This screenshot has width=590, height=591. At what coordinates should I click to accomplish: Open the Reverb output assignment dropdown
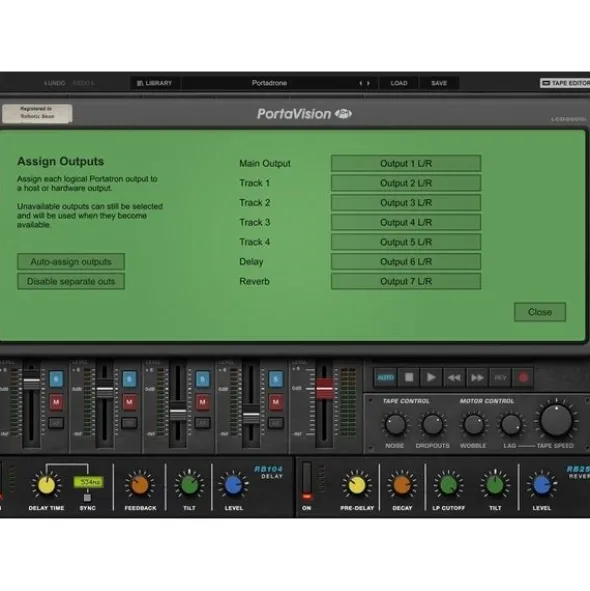coord(406,281)
